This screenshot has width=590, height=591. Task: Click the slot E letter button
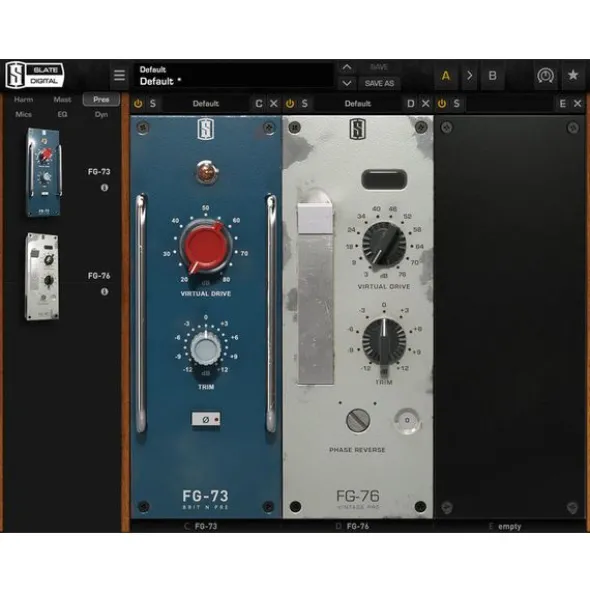click(562, 104)
